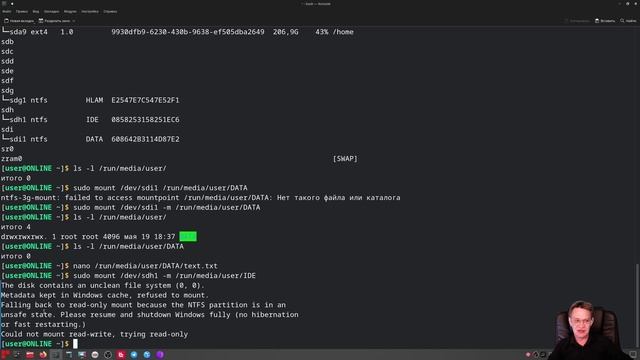Click the 'Falling back to read-only mount' line

click(143, 305)
